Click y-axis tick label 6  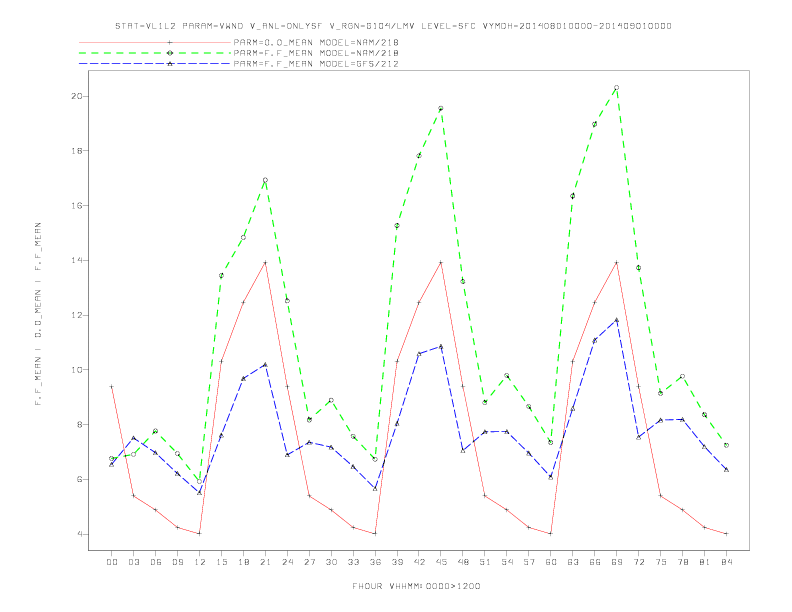(80, 479)
